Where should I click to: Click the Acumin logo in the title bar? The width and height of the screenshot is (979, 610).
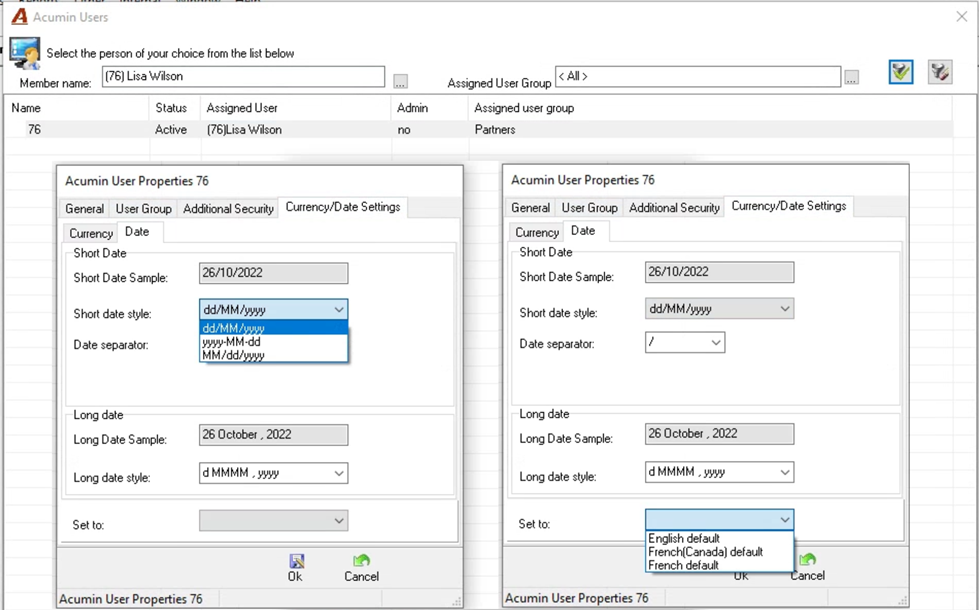click(x=20, y=16)
